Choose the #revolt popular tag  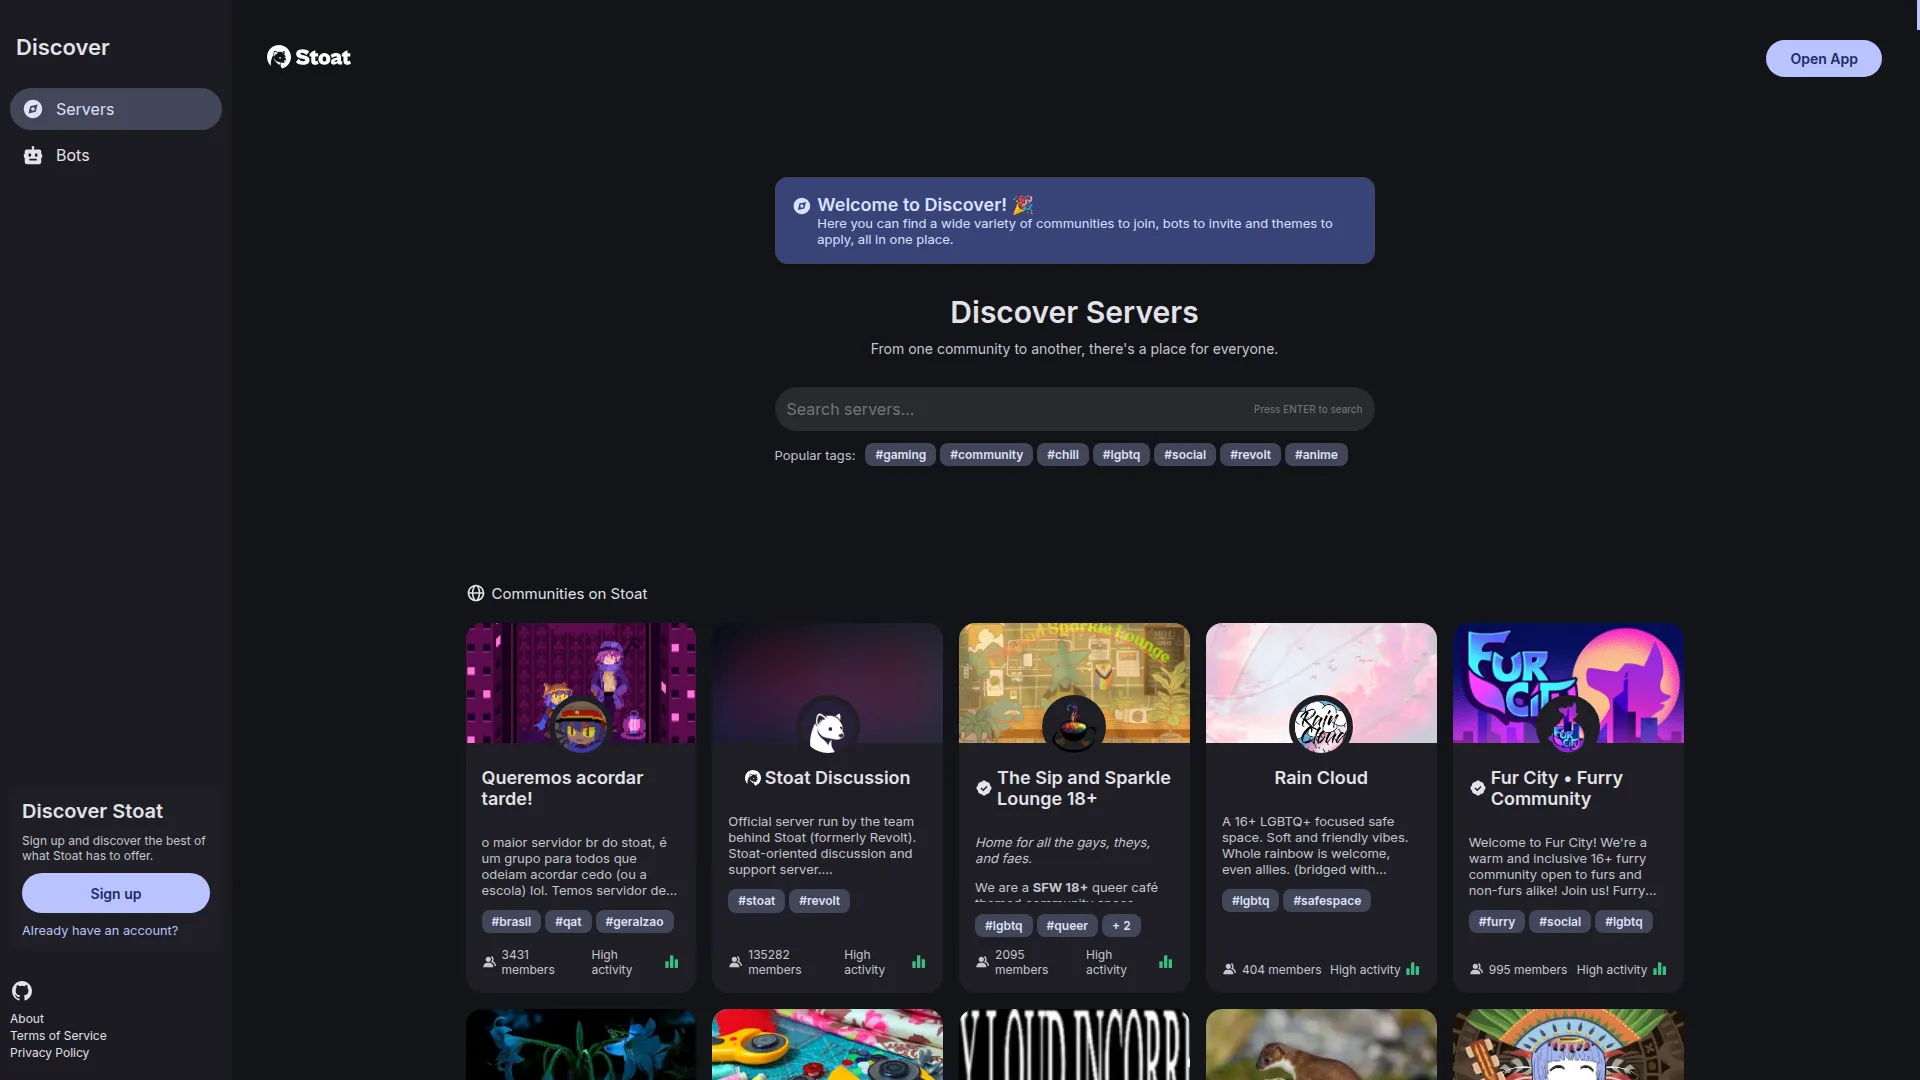1250,455
